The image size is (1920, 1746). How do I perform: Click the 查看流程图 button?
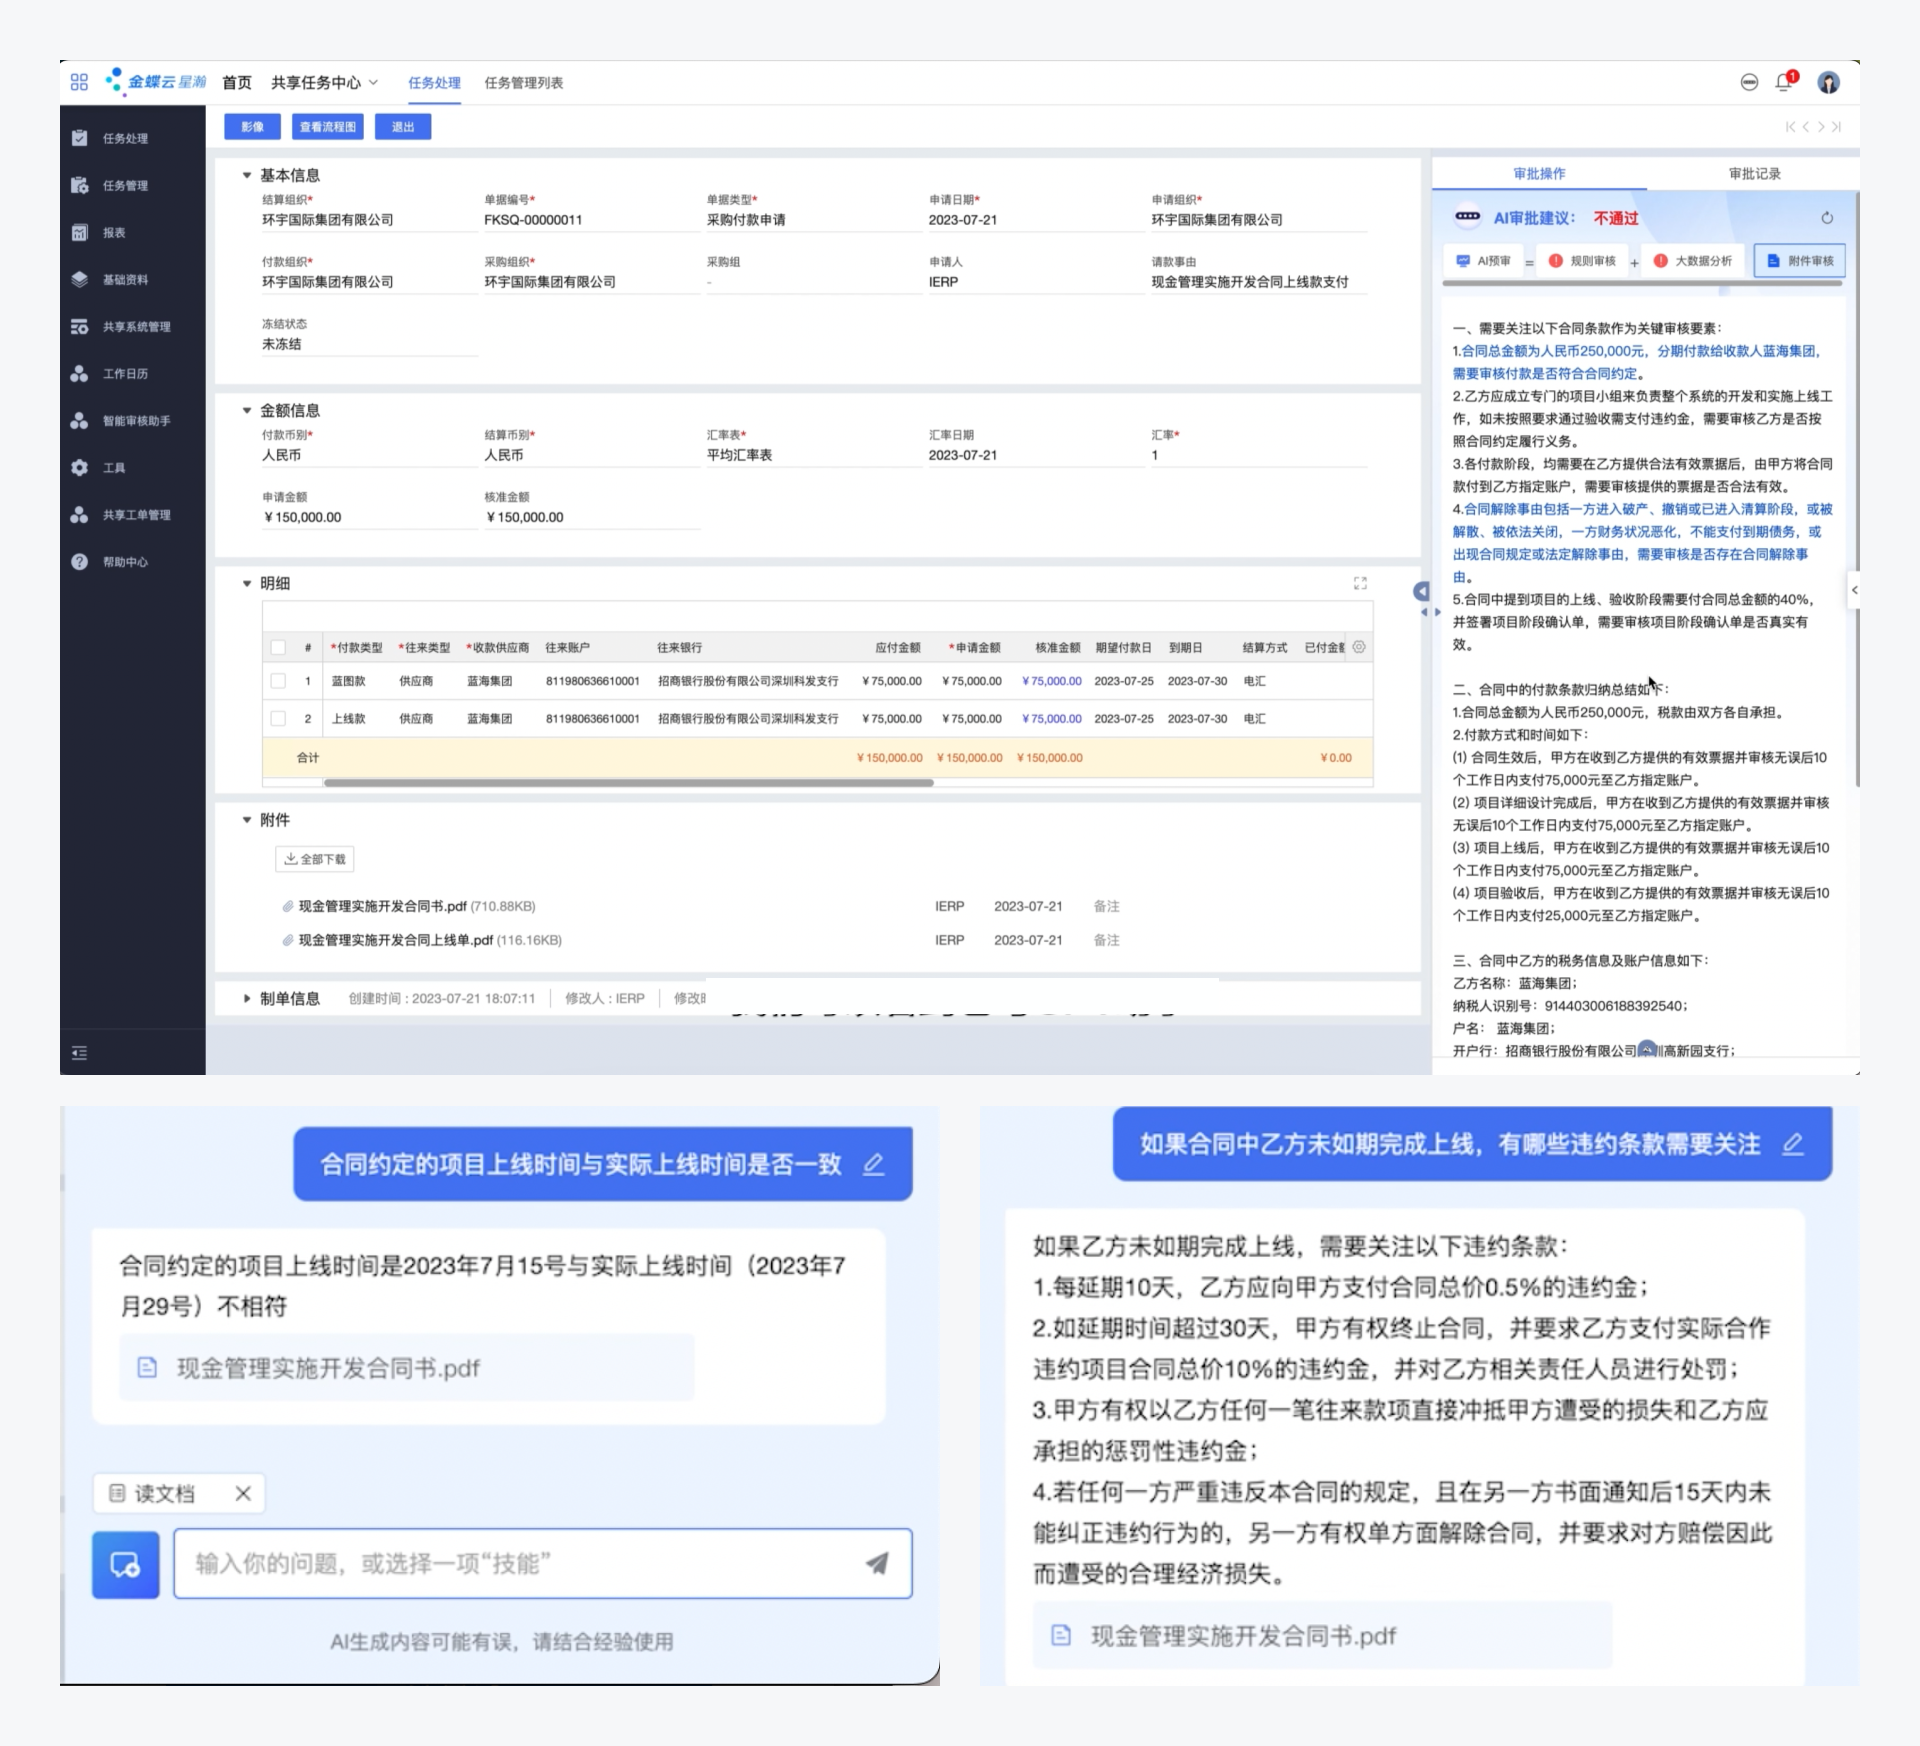(x=327, y=127)
